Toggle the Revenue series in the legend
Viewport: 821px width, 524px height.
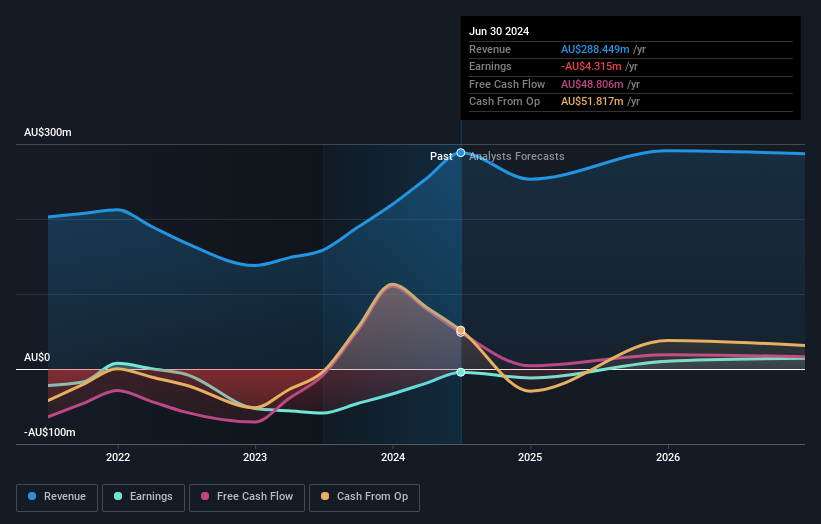(57, 497)
